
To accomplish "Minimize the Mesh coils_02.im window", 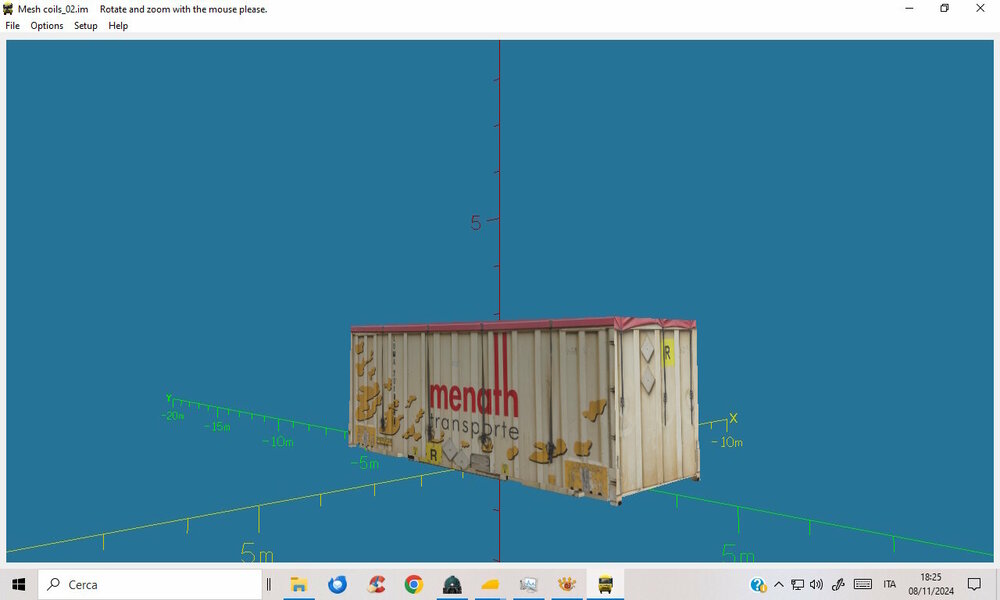I will coord(909,8).
